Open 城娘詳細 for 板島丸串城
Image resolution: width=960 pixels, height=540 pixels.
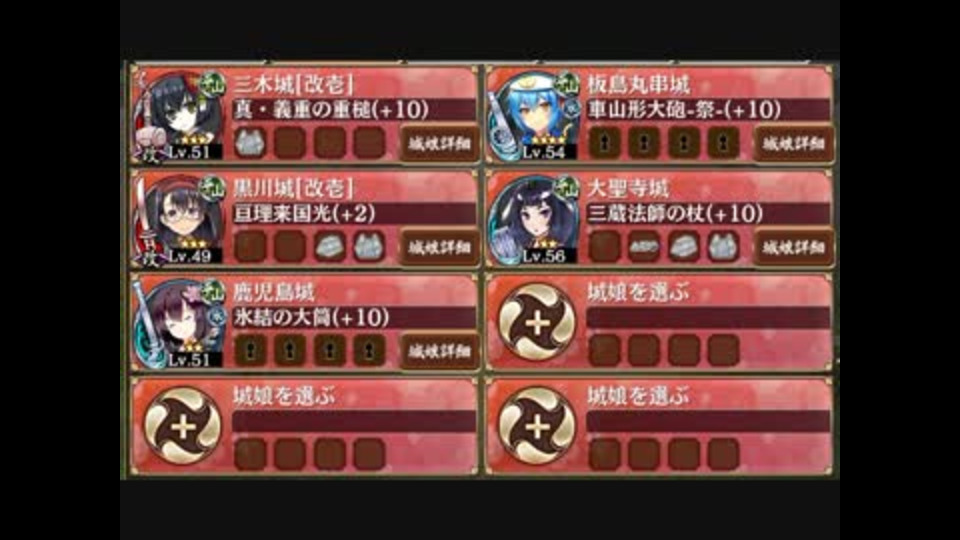click(793, 143)
